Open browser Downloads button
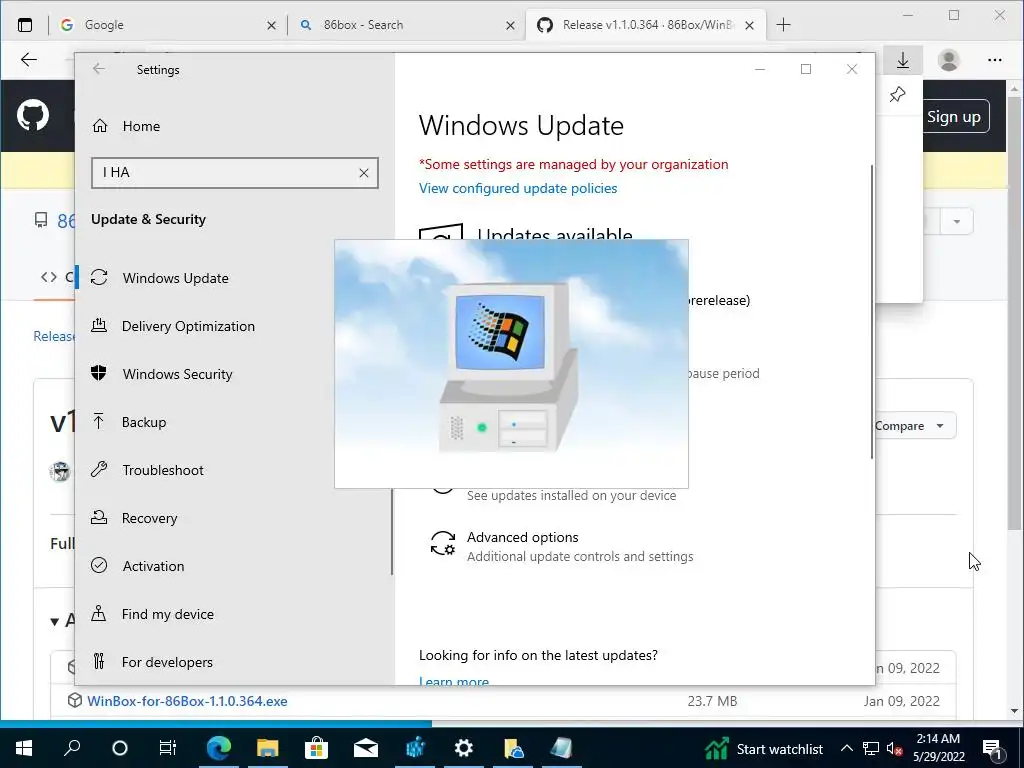 tap(903, 61)
